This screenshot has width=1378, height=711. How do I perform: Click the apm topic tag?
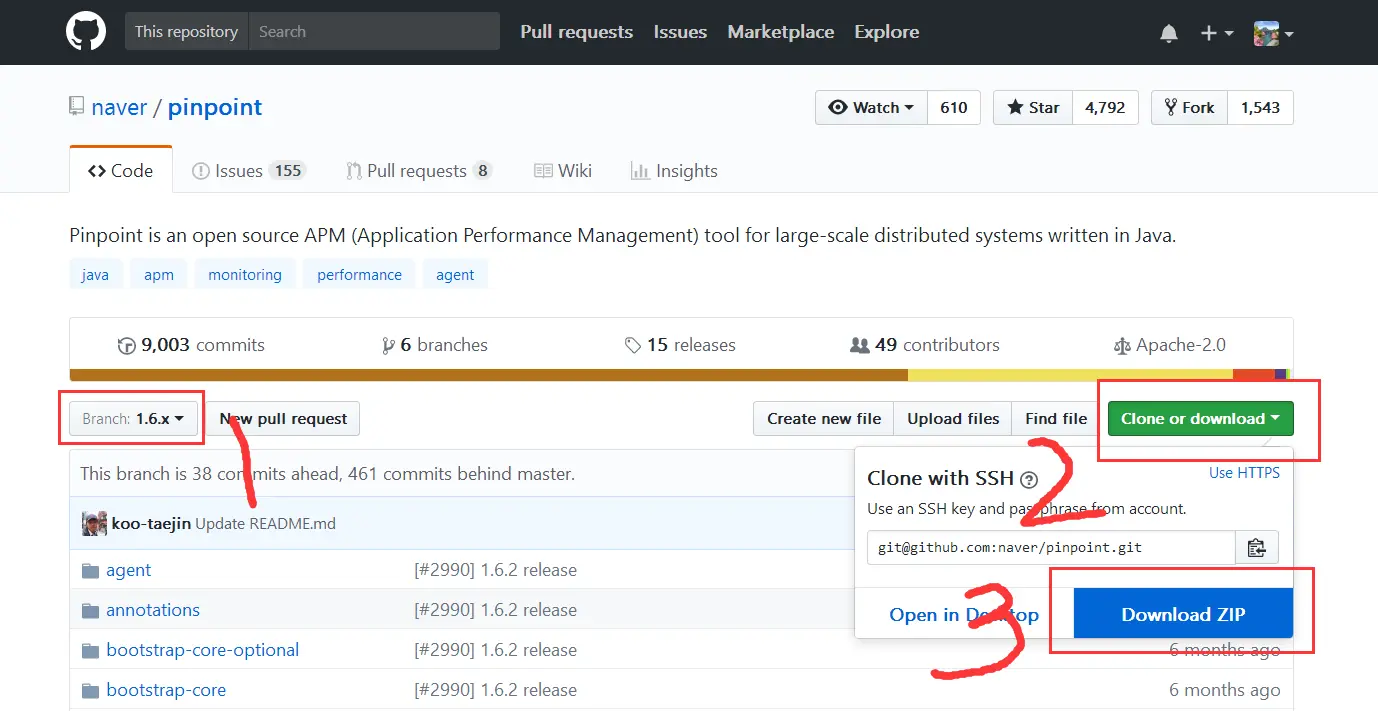[159, 274]
